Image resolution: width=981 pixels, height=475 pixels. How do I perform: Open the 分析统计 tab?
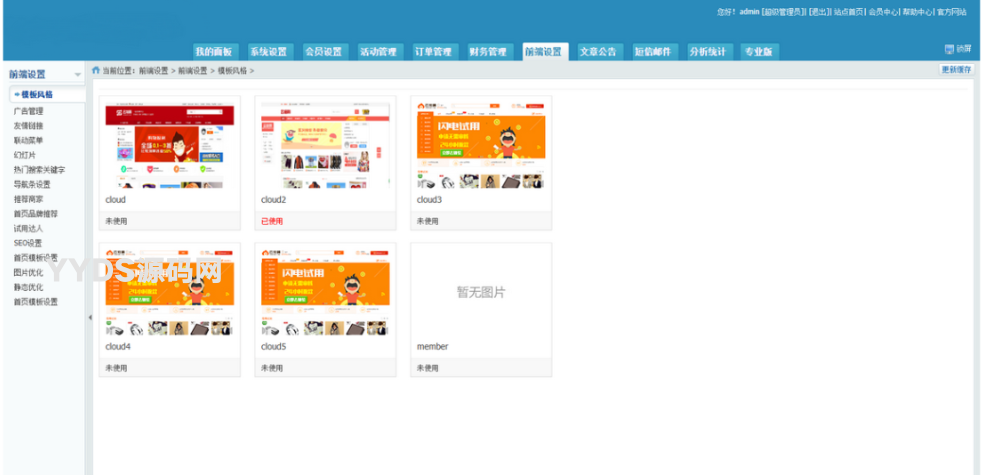708,52
